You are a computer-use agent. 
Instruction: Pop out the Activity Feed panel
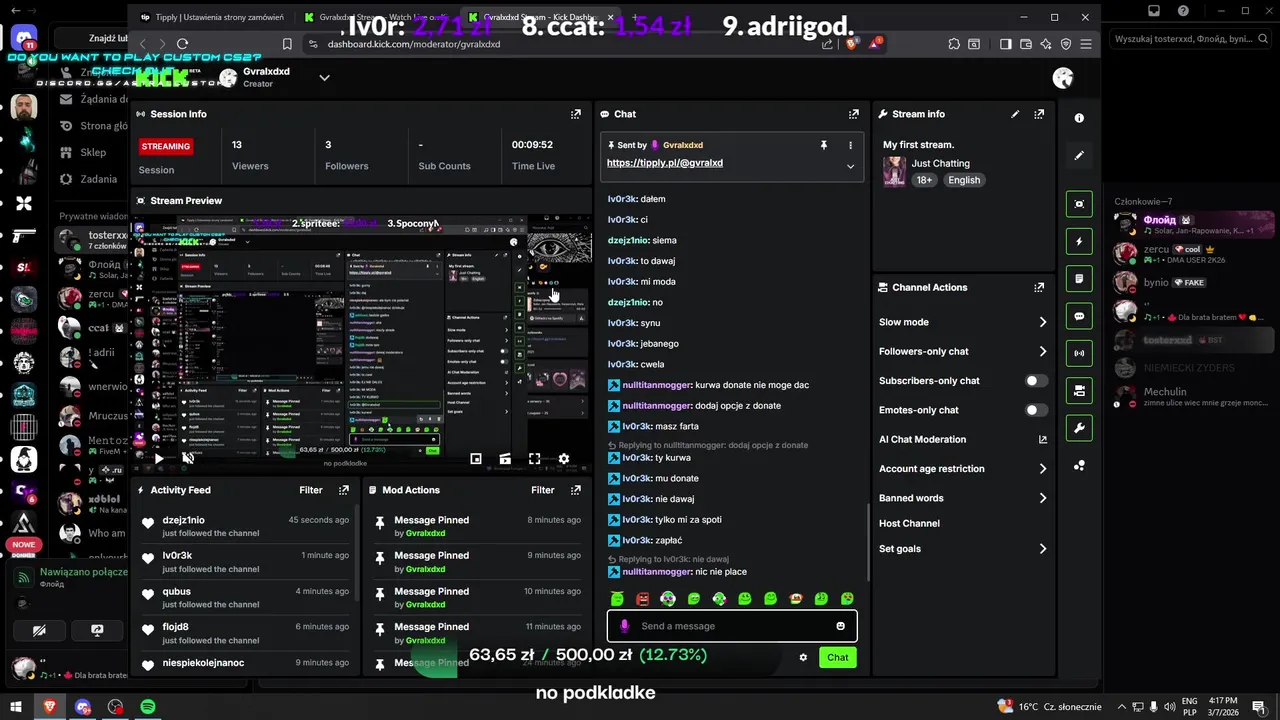tap(344, 490)
